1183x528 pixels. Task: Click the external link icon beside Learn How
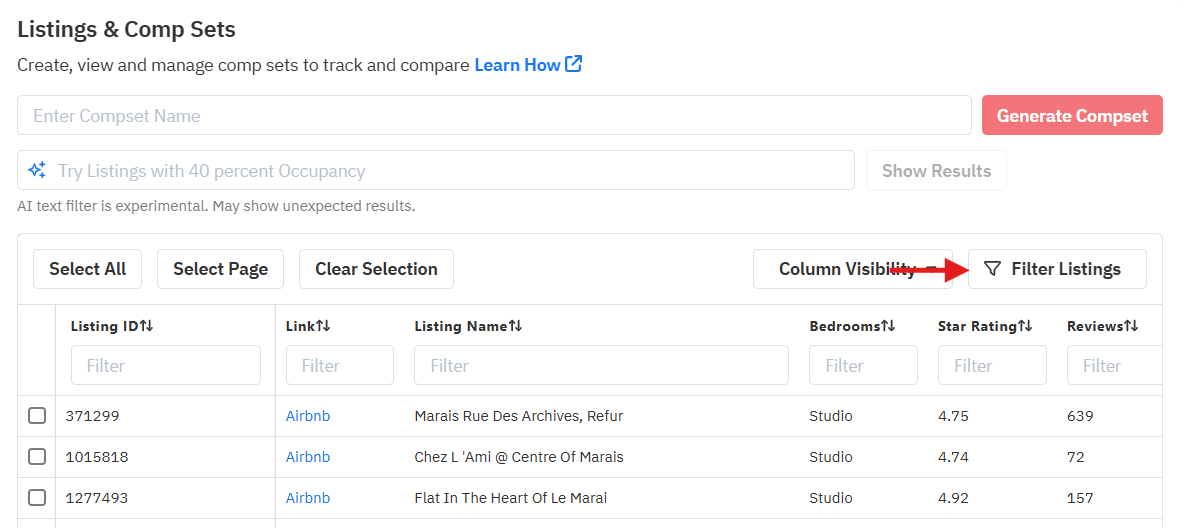tap(574, 64)
